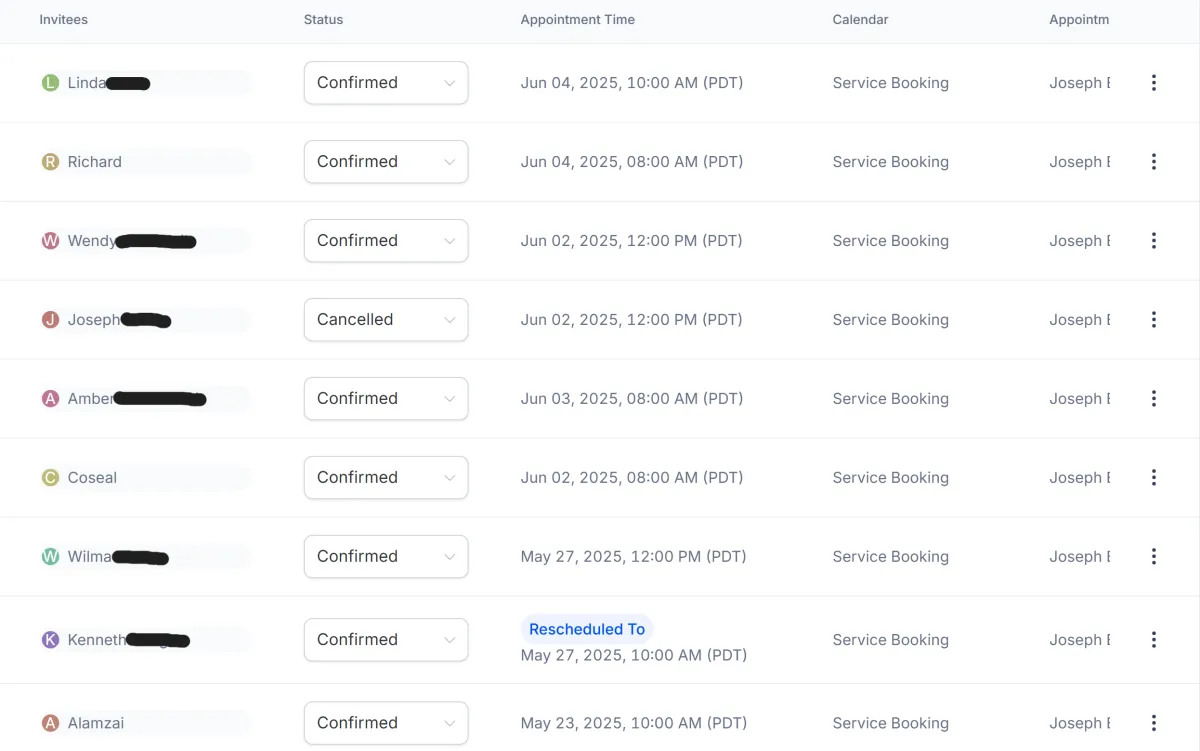Expand the status dropdown in Alamzai's row
The image size is (1200, 751).
click(386, 723)
